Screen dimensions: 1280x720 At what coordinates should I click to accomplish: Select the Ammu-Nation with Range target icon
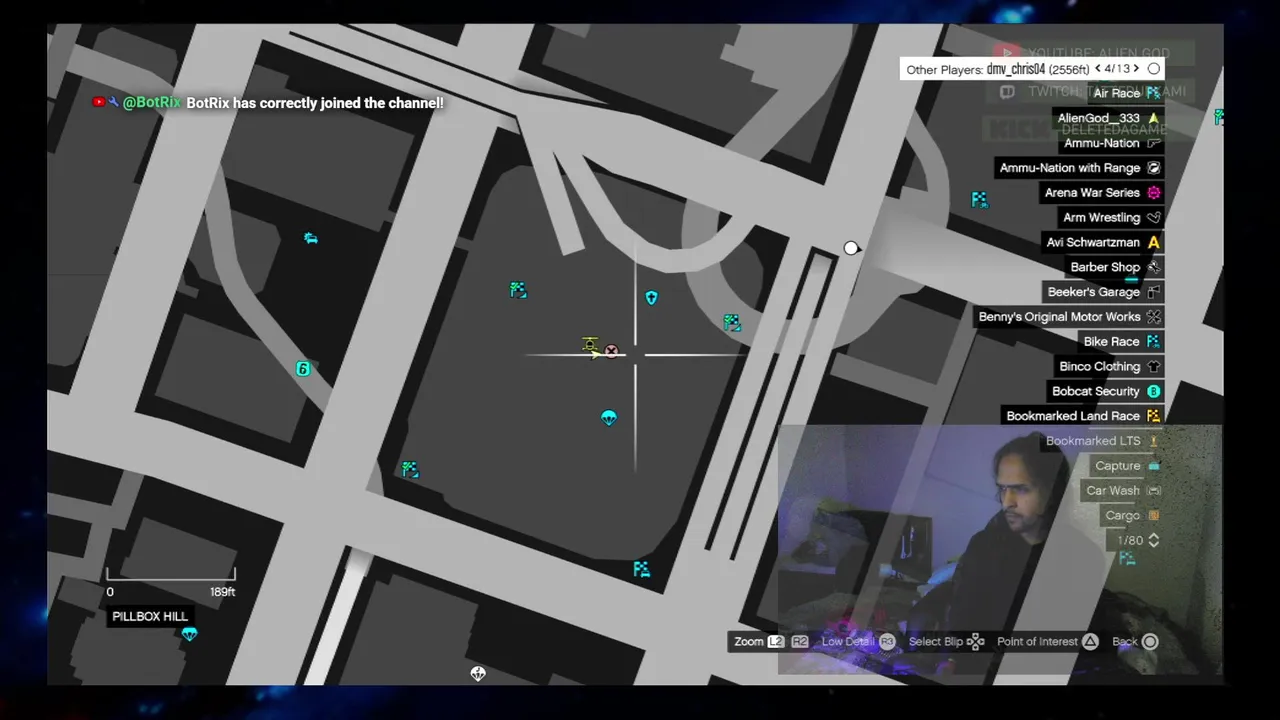[x=1154, y=168]
